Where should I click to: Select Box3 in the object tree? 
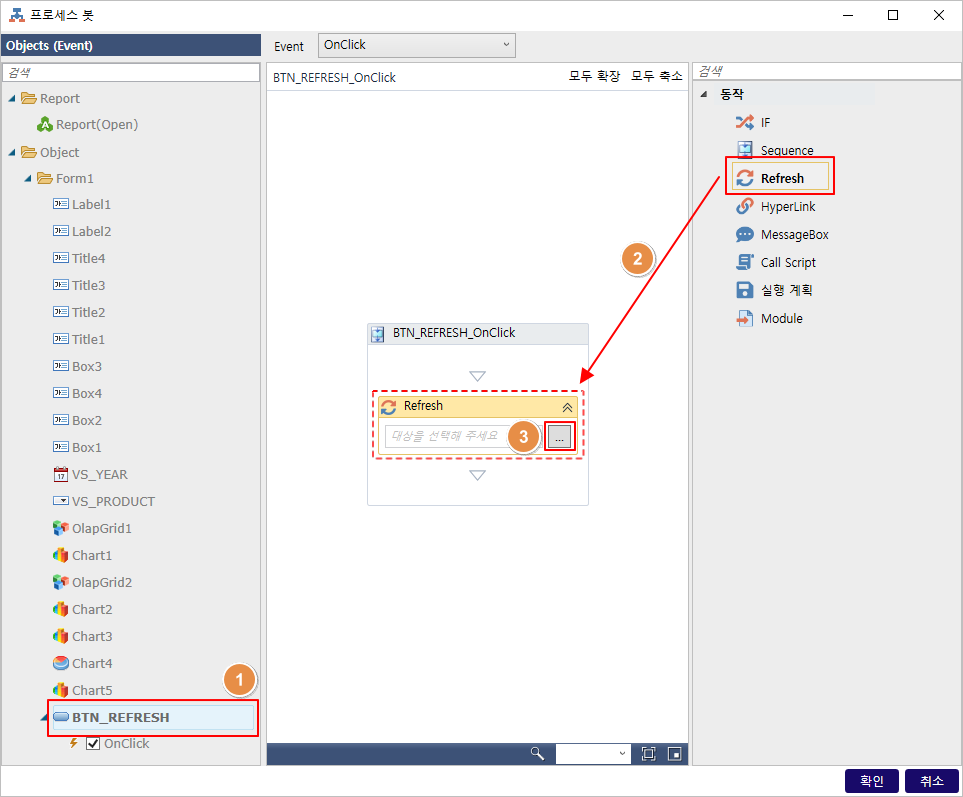[87, 367]
